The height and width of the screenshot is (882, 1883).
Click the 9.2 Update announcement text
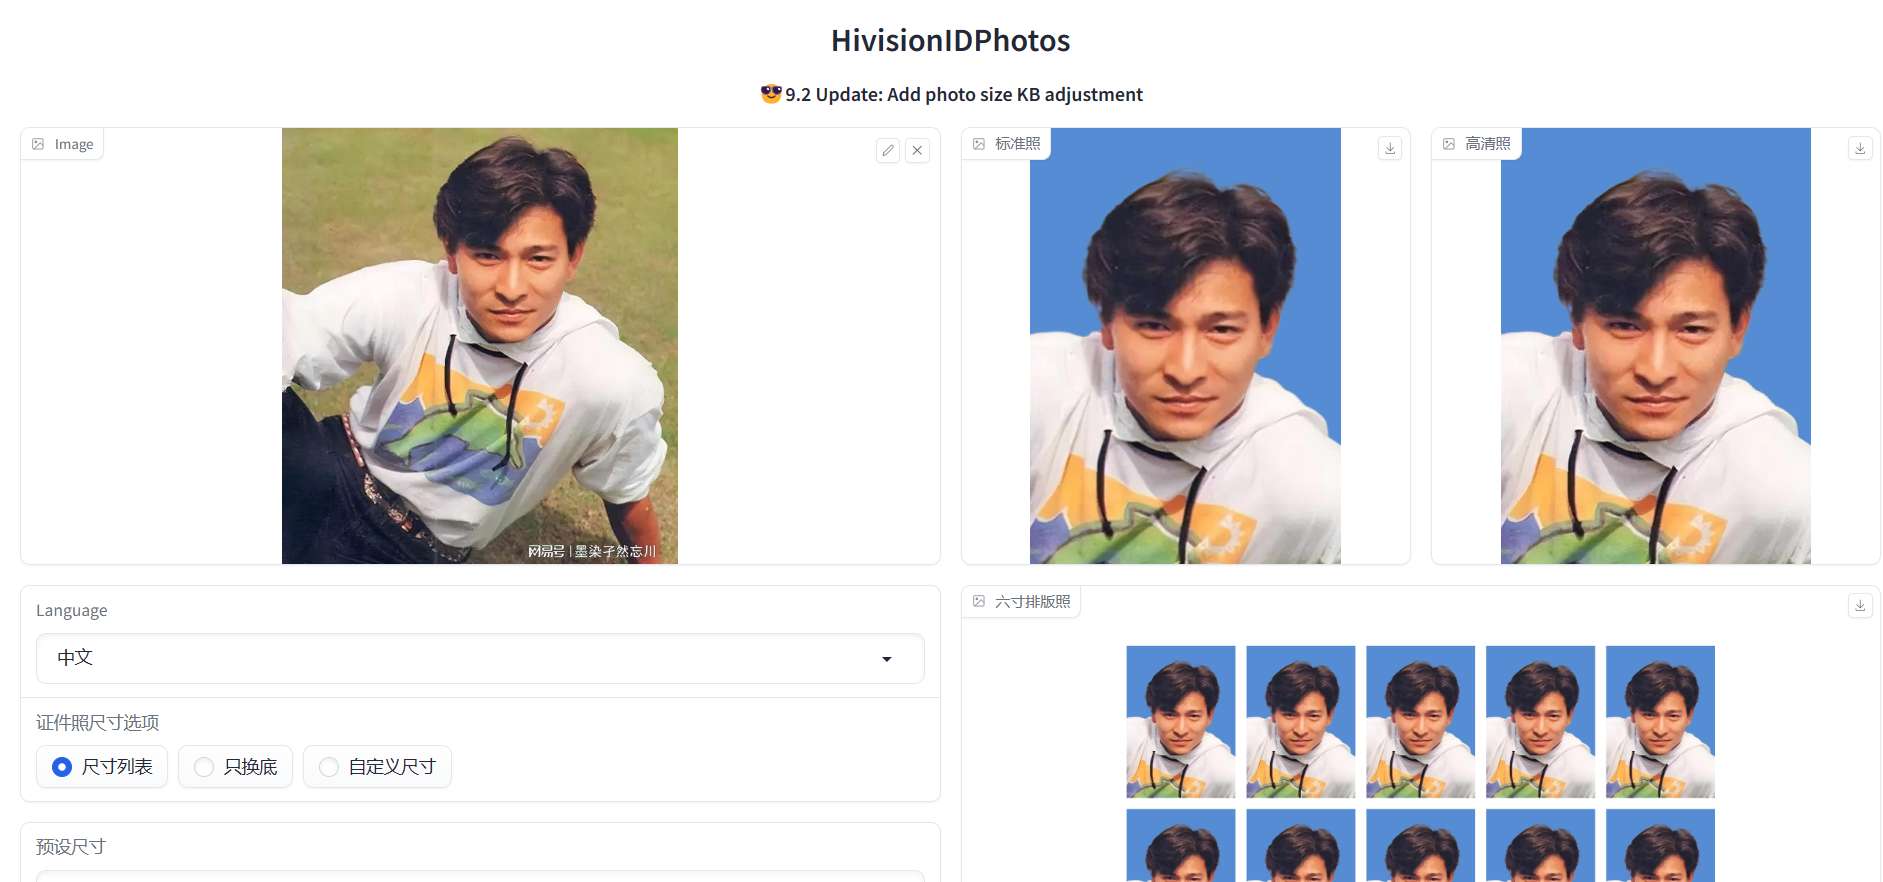(x=952, y=95)
